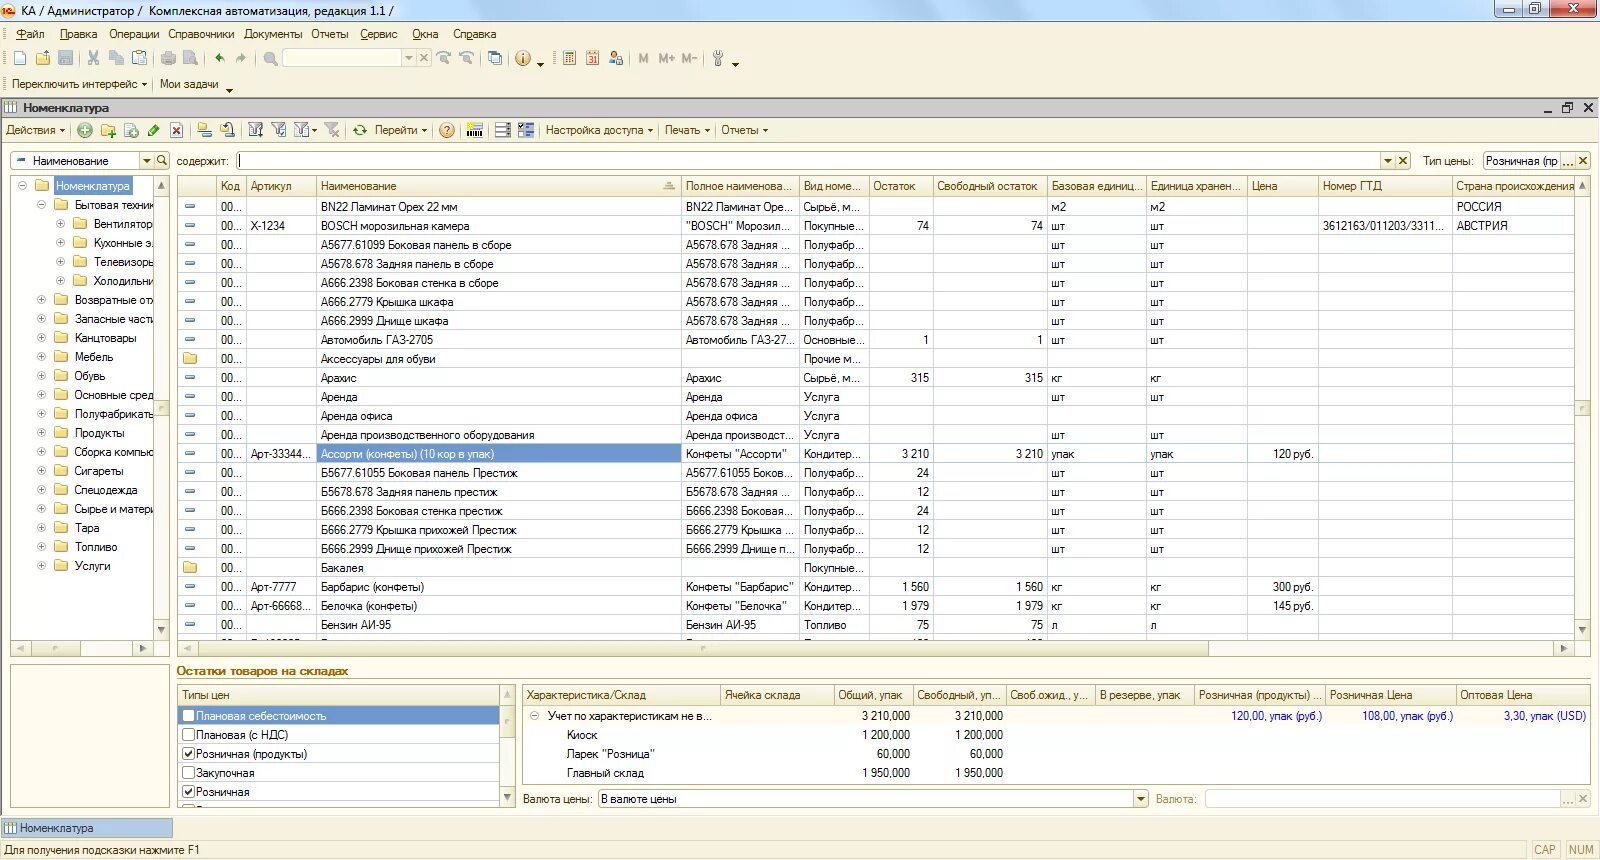Click the New document icon in main toolbar

(20, 59)
